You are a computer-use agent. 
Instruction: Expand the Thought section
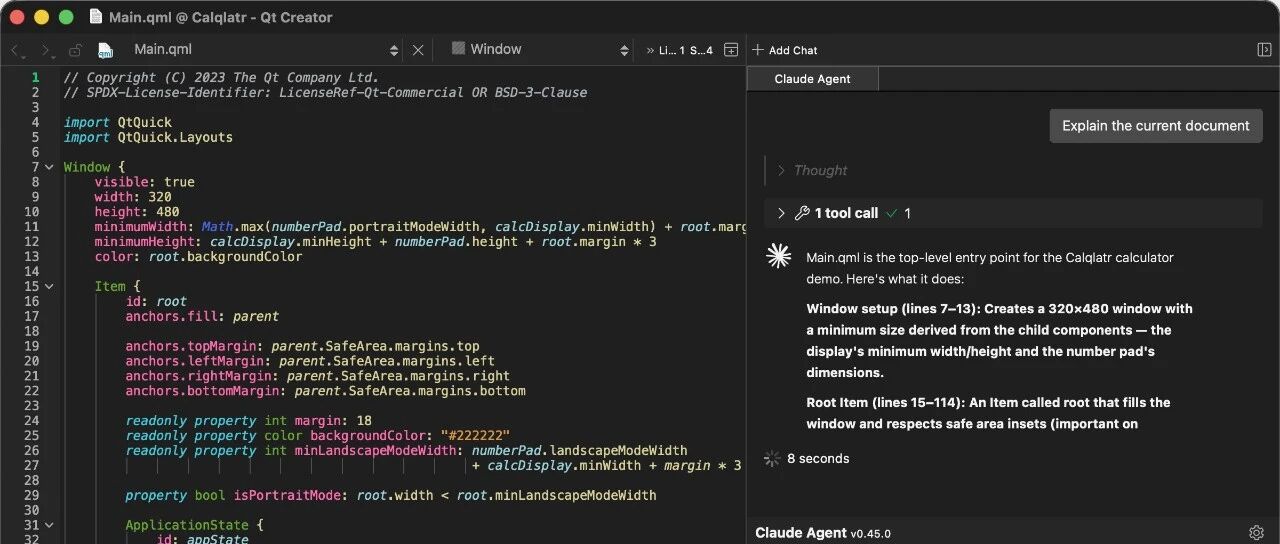(x=812, y=171)
